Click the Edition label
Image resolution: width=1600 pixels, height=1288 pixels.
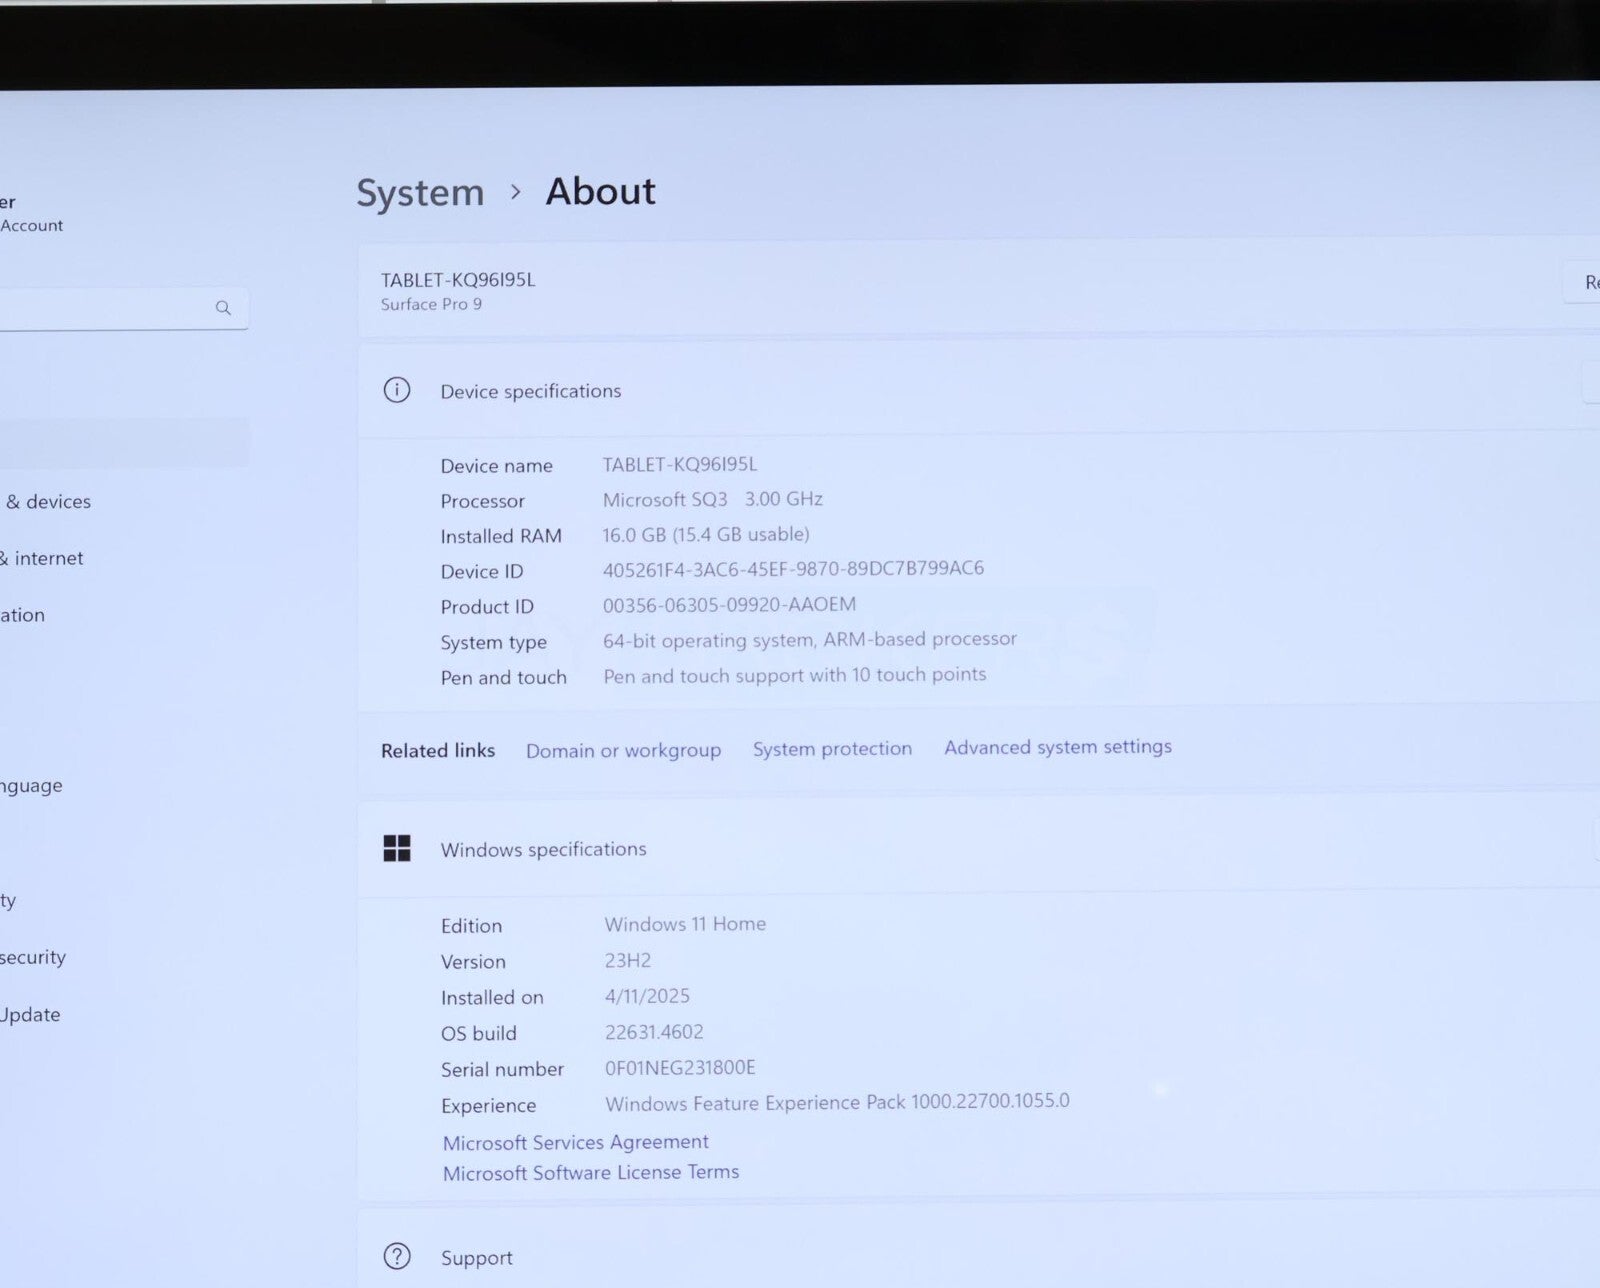471,926
